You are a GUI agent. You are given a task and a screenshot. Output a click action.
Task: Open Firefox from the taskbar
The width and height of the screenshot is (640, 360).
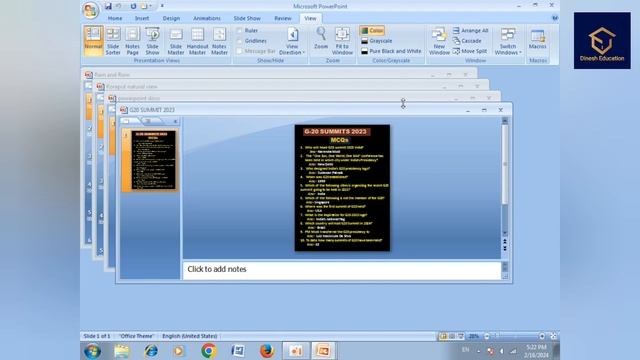point(267,351)
